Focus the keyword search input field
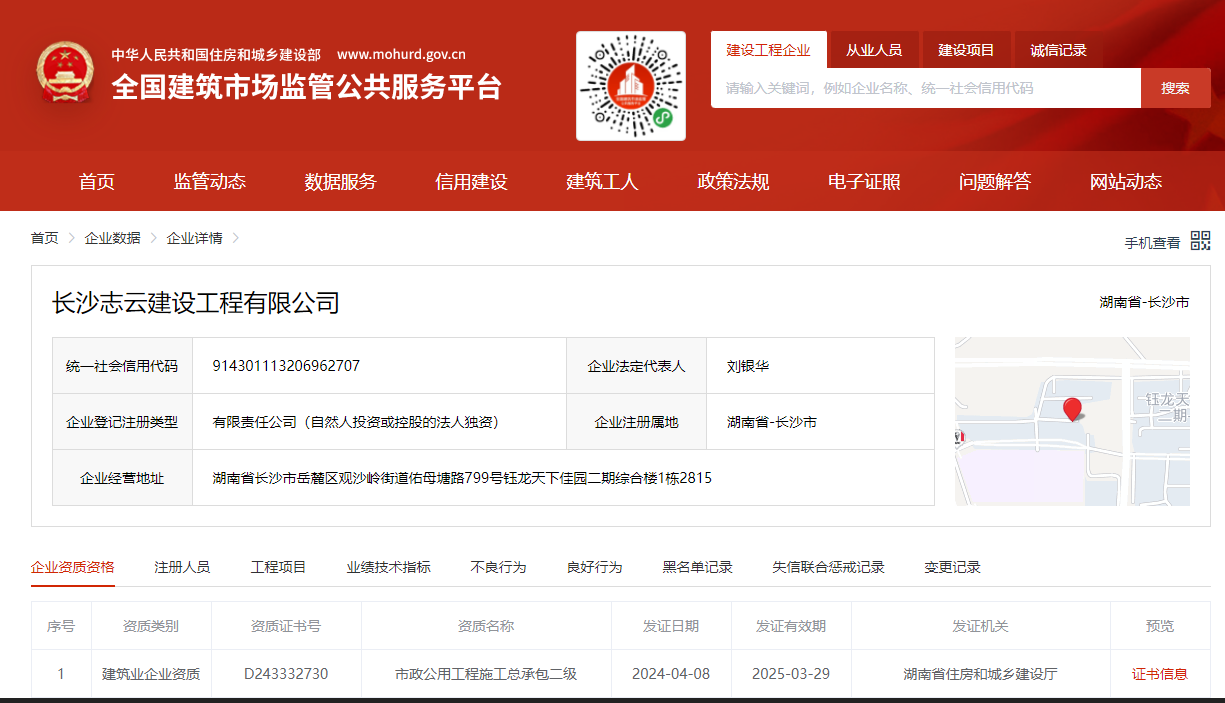Screen dimensions: 1225x703 coord(926,88)
